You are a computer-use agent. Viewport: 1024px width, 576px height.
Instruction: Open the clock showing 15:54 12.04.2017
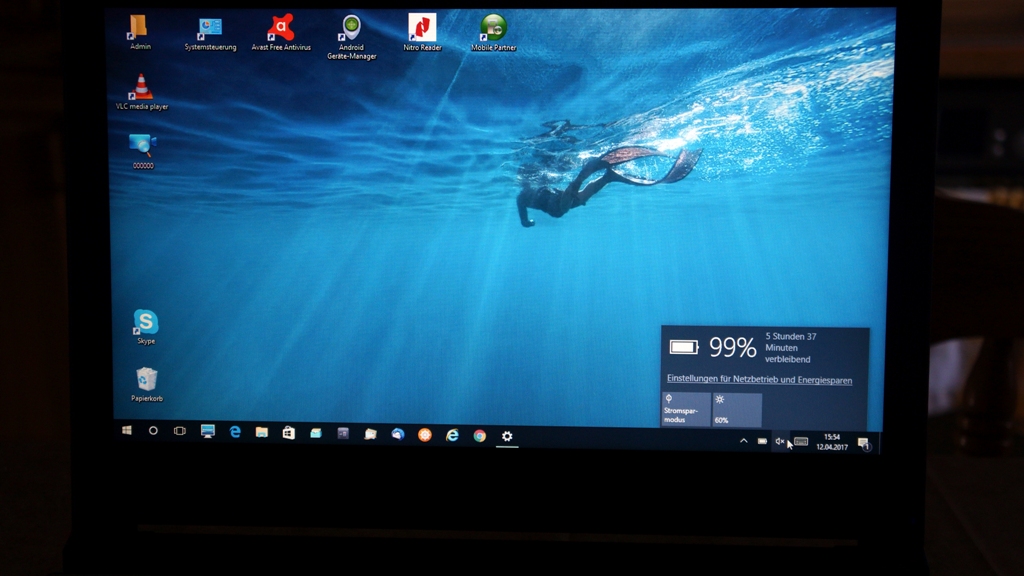pos(832,442)
